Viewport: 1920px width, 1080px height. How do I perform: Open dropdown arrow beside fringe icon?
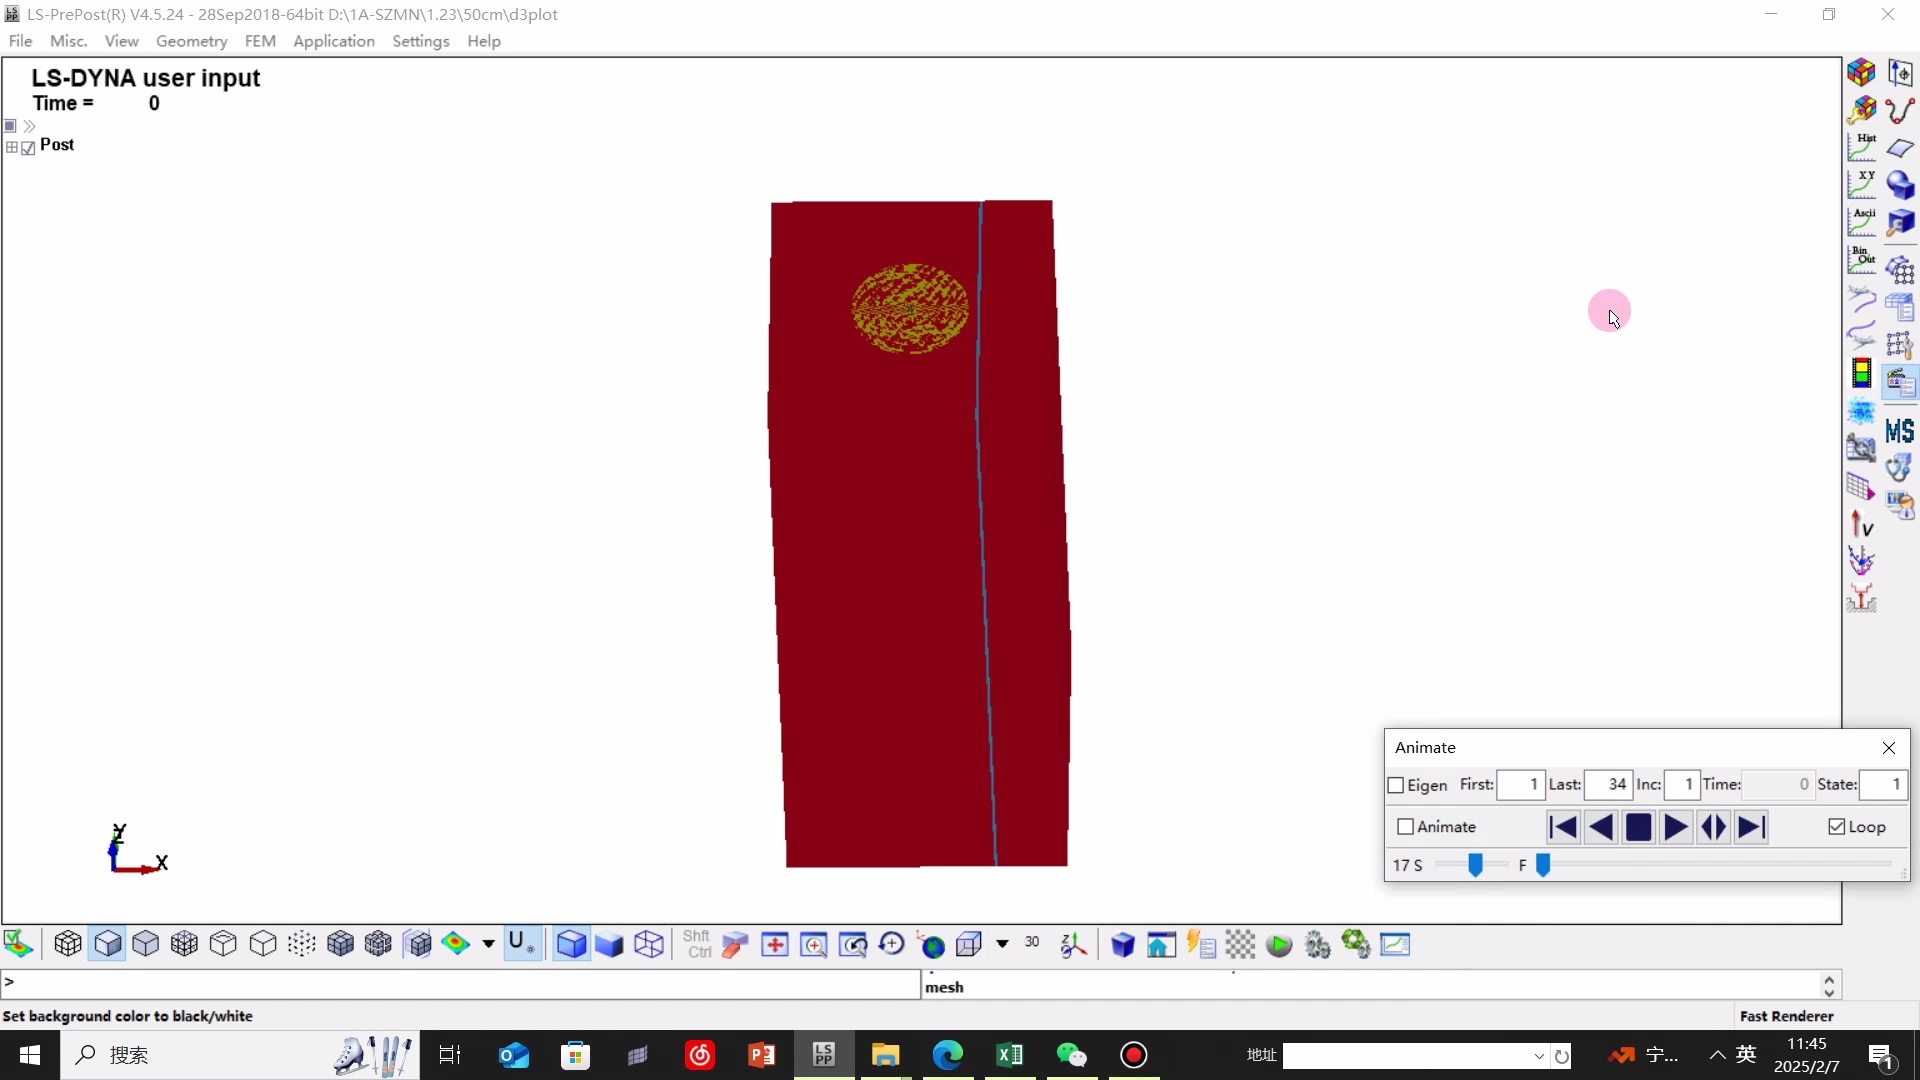point(488,944)
